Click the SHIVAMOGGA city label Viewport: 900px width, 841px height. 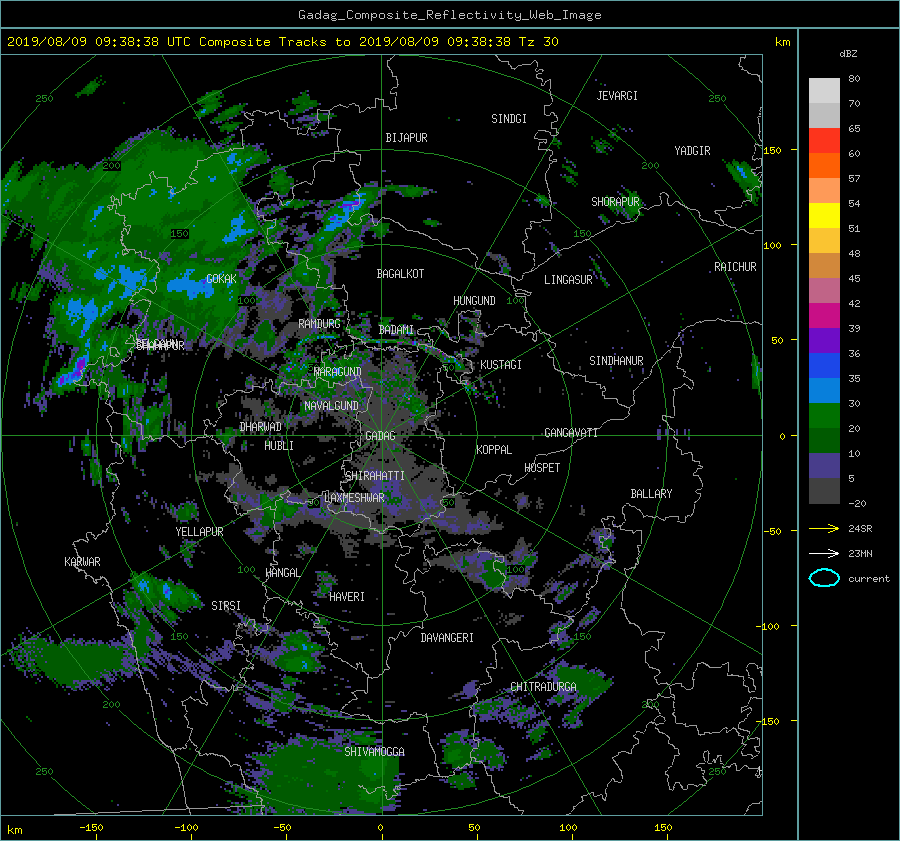click(x=374, y=752)
